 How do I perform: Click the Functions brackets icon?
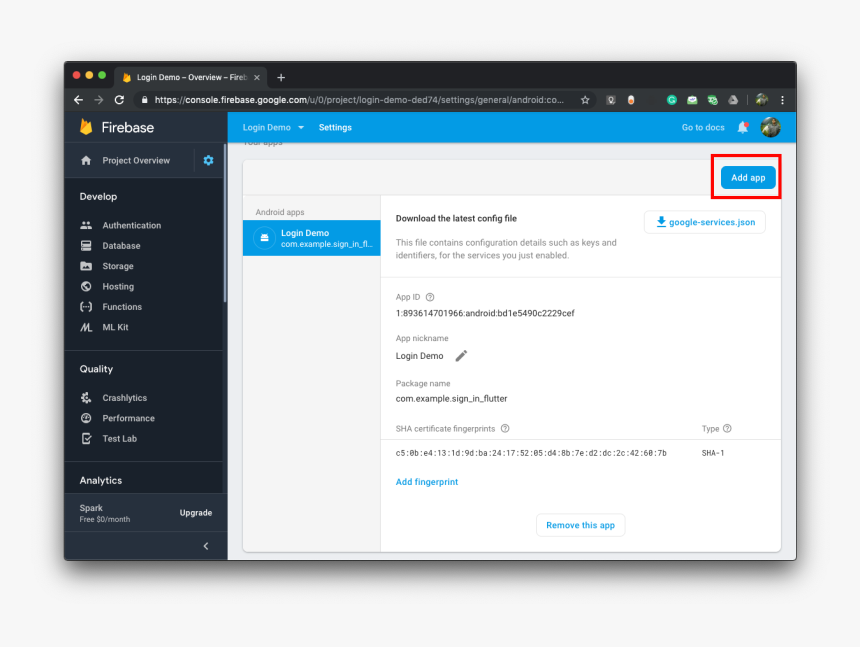click(86, 307)
